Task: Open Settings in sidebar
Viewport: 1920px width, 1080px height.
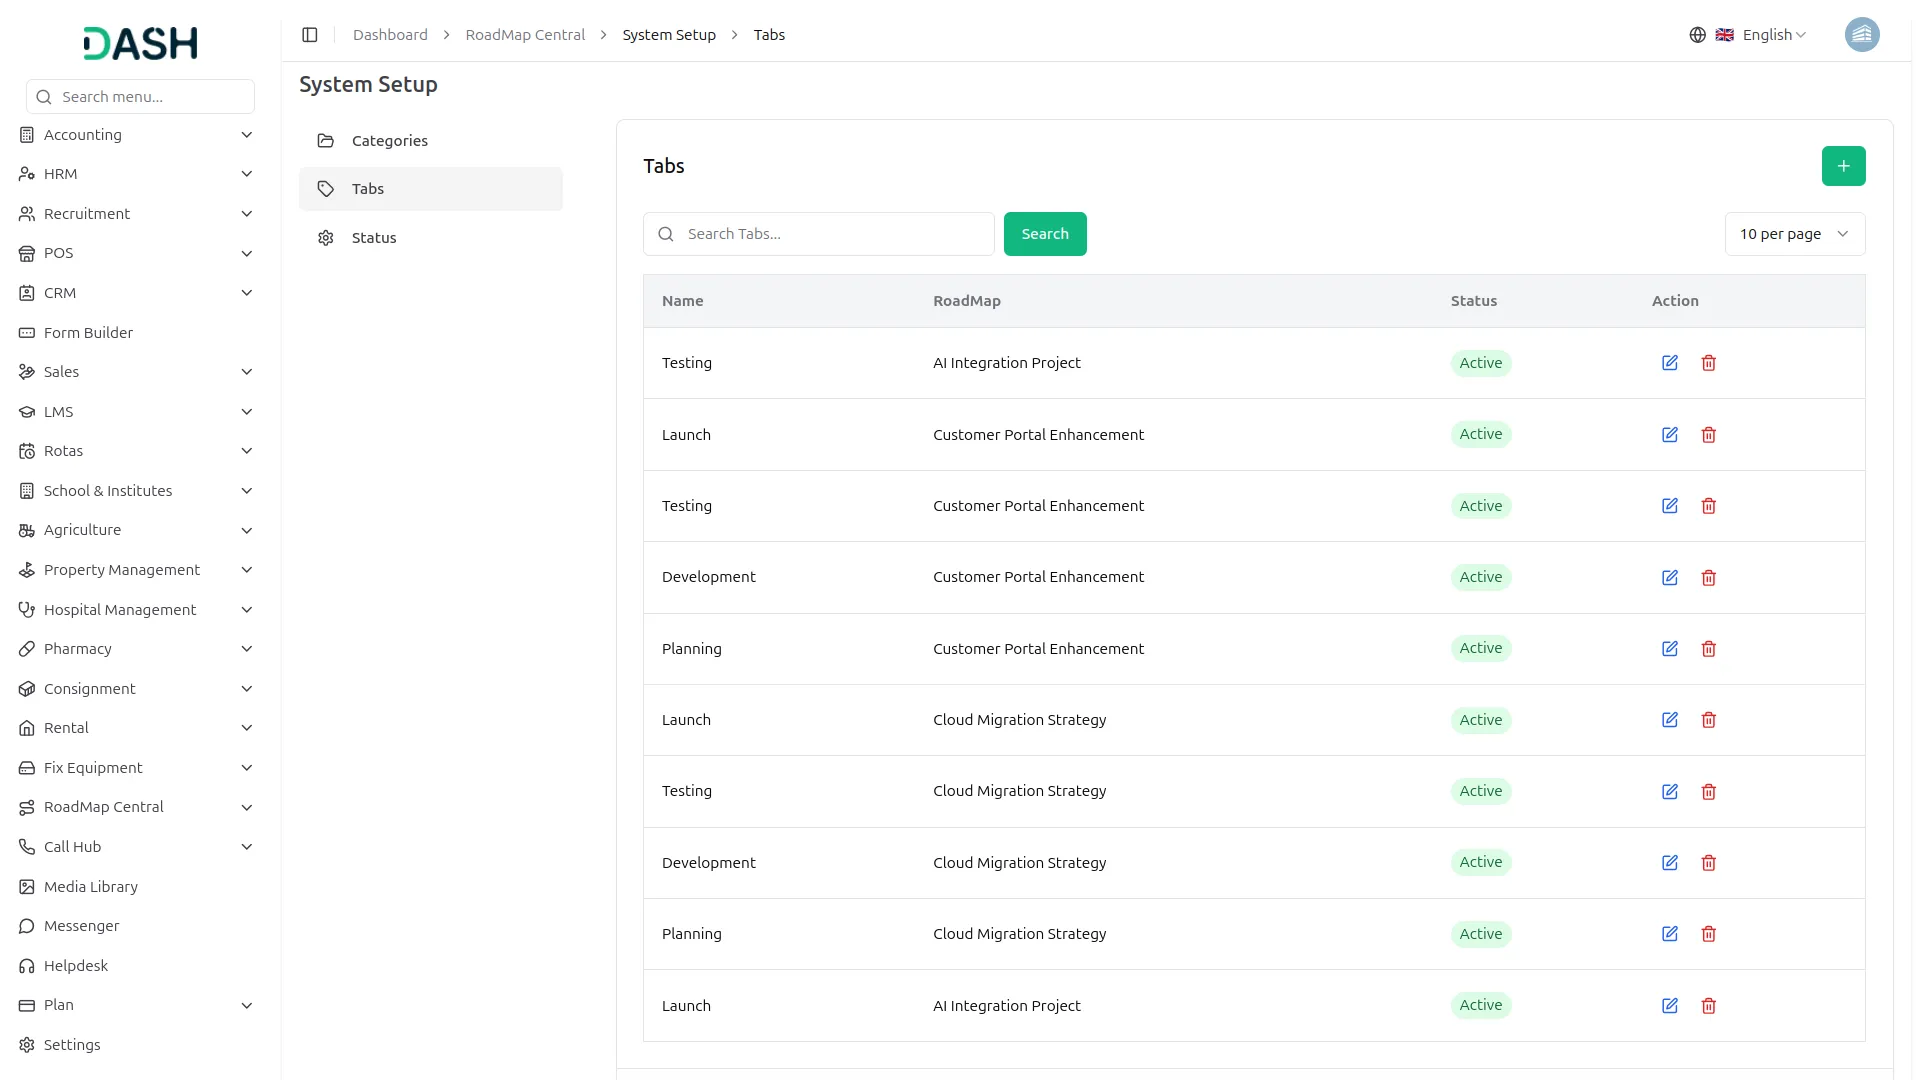Action: click(x=140, y=1045)
